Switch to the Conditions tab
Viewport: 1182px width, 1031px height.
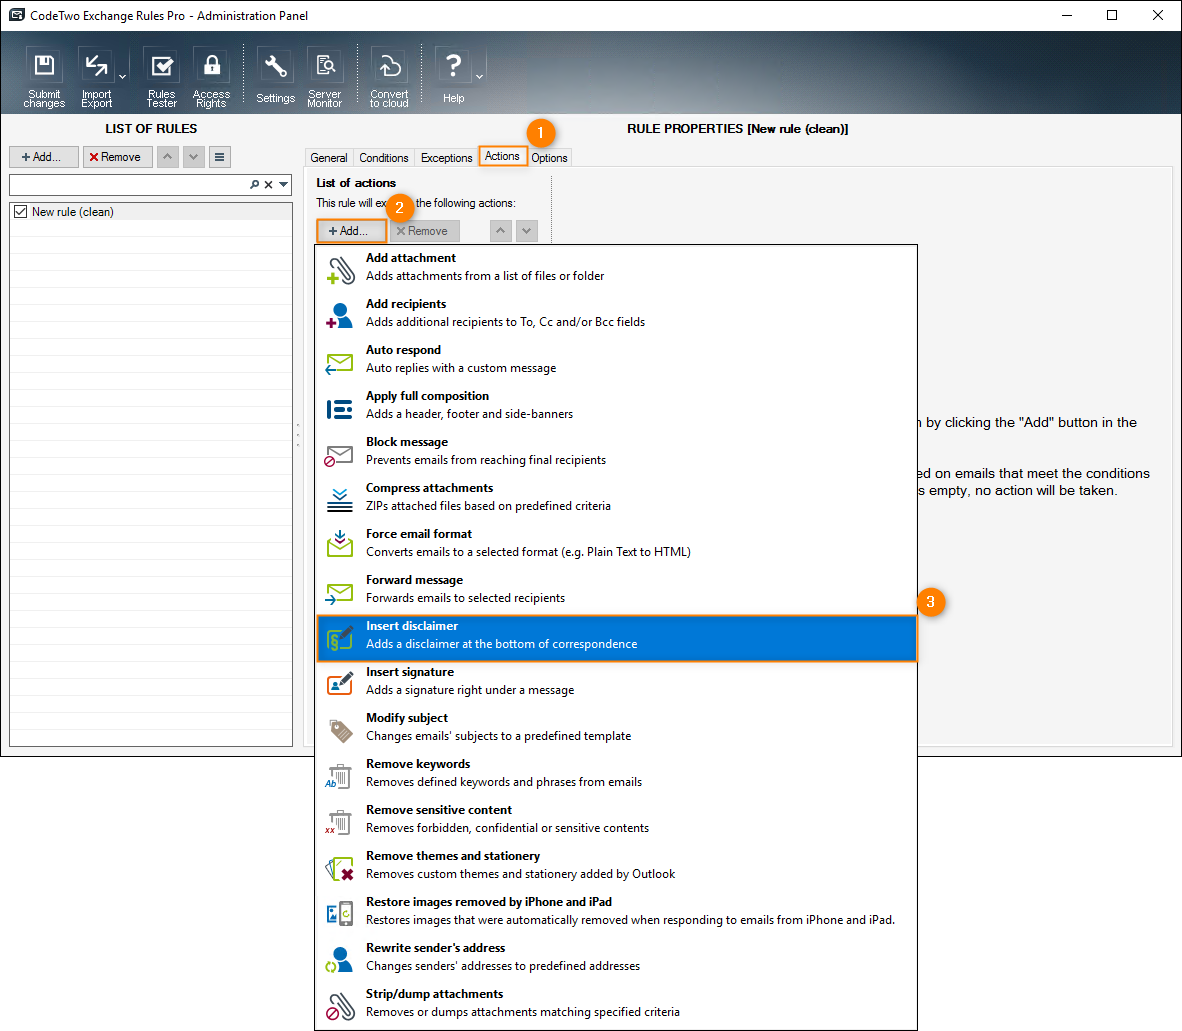pyautogui.click(x=384, y=158)
